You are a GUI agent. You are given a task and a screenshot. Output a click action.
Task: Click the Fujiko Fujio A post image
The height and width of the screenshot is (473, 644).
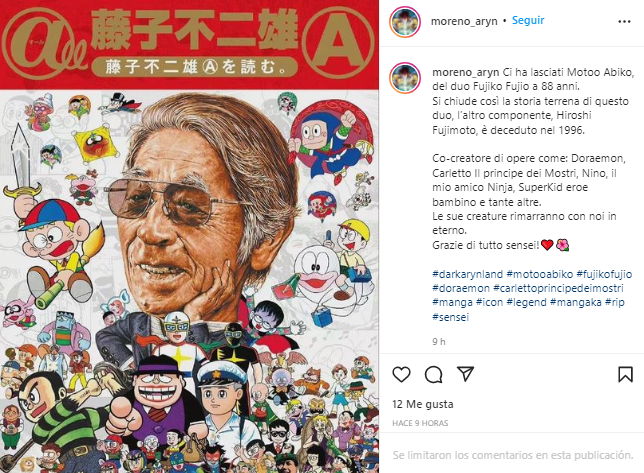point(189,236)
